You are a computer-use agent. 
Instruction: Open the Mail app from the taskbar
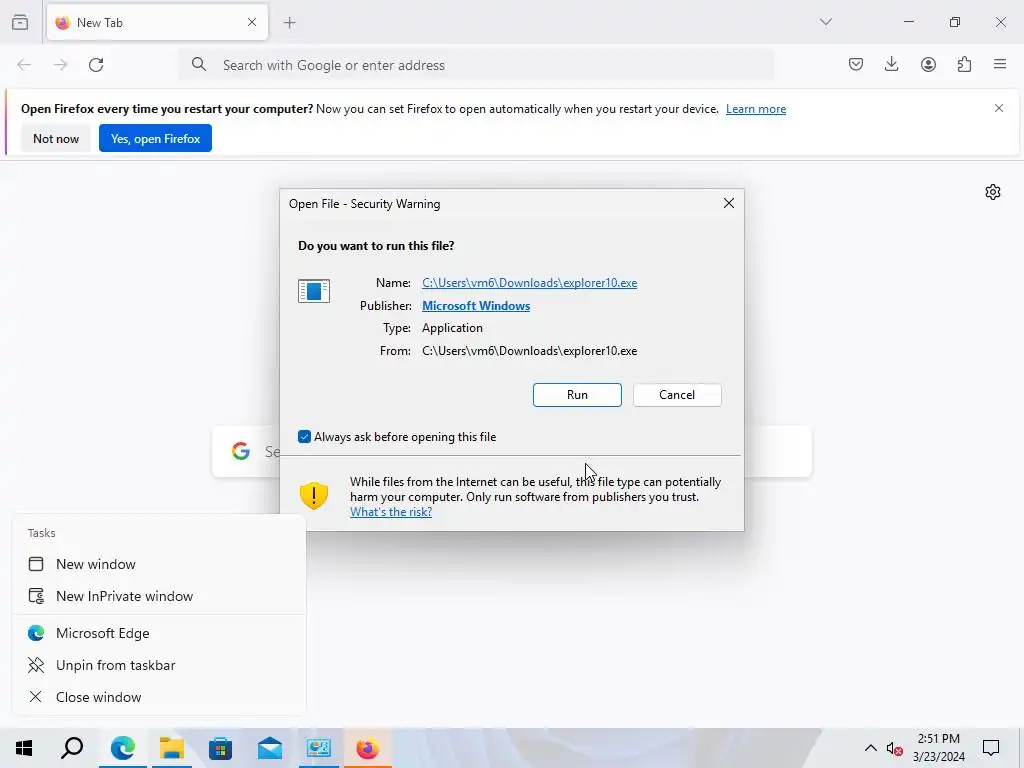point(270,748)
